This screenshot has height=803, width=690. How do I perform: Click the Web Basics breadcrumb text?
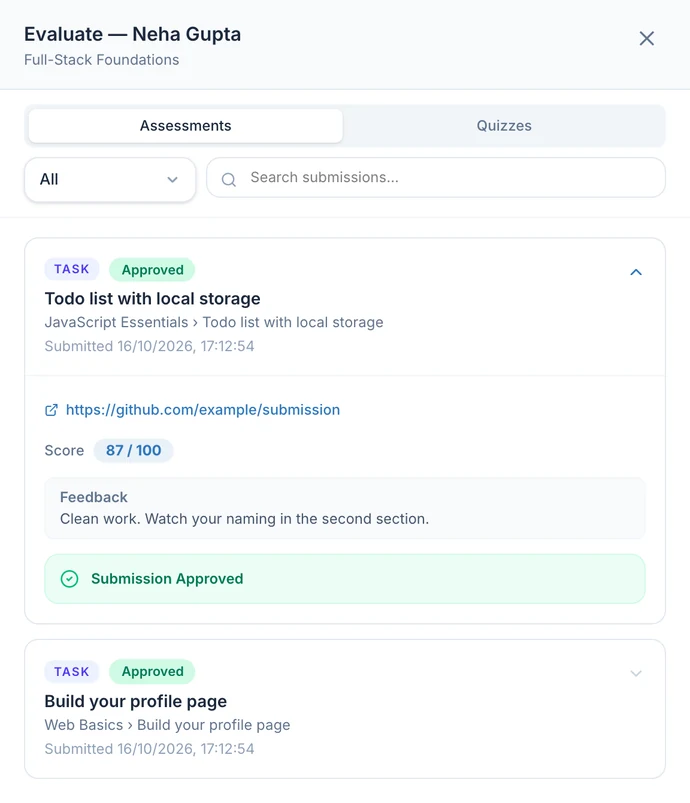click(83, 725)
